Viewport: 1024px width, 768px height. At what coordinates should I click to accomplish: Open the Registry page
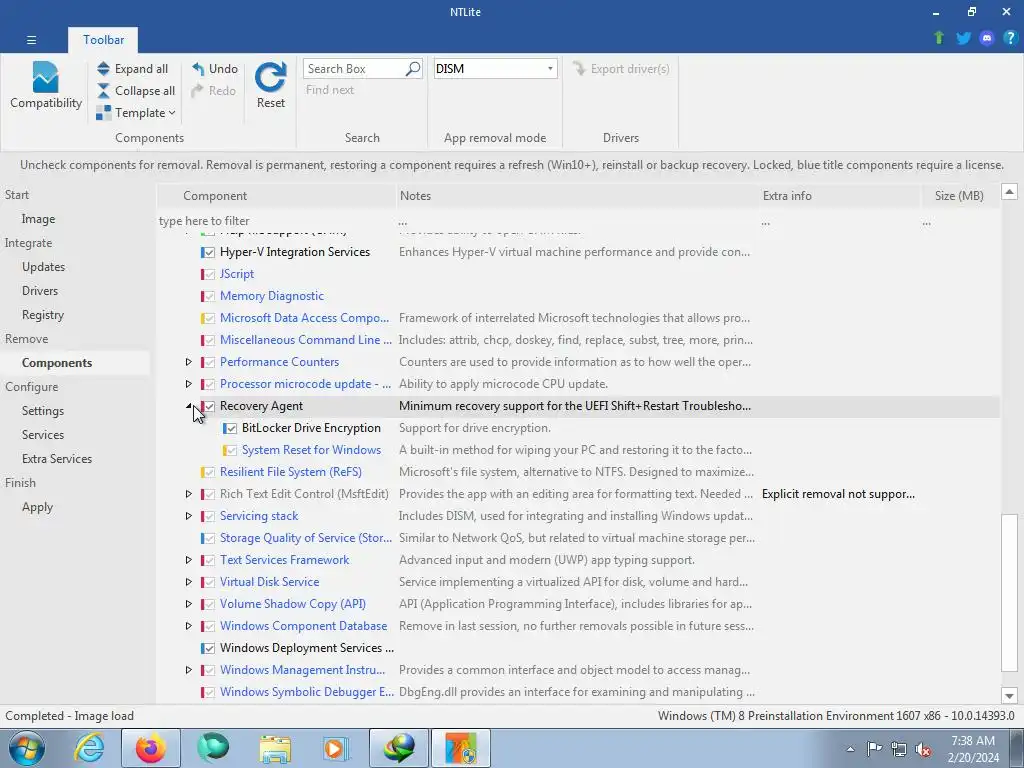pyautogui.click(x=42, y=315)
